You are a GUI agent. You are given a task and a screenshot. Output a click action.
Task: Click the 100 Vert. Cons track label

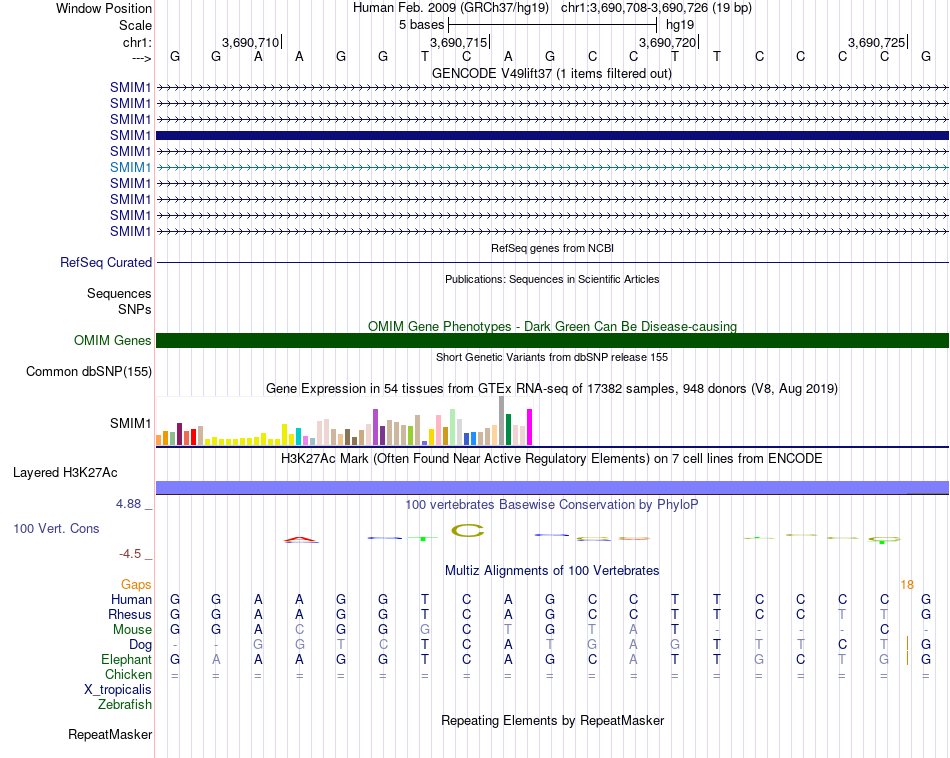(x=56, y=528)
